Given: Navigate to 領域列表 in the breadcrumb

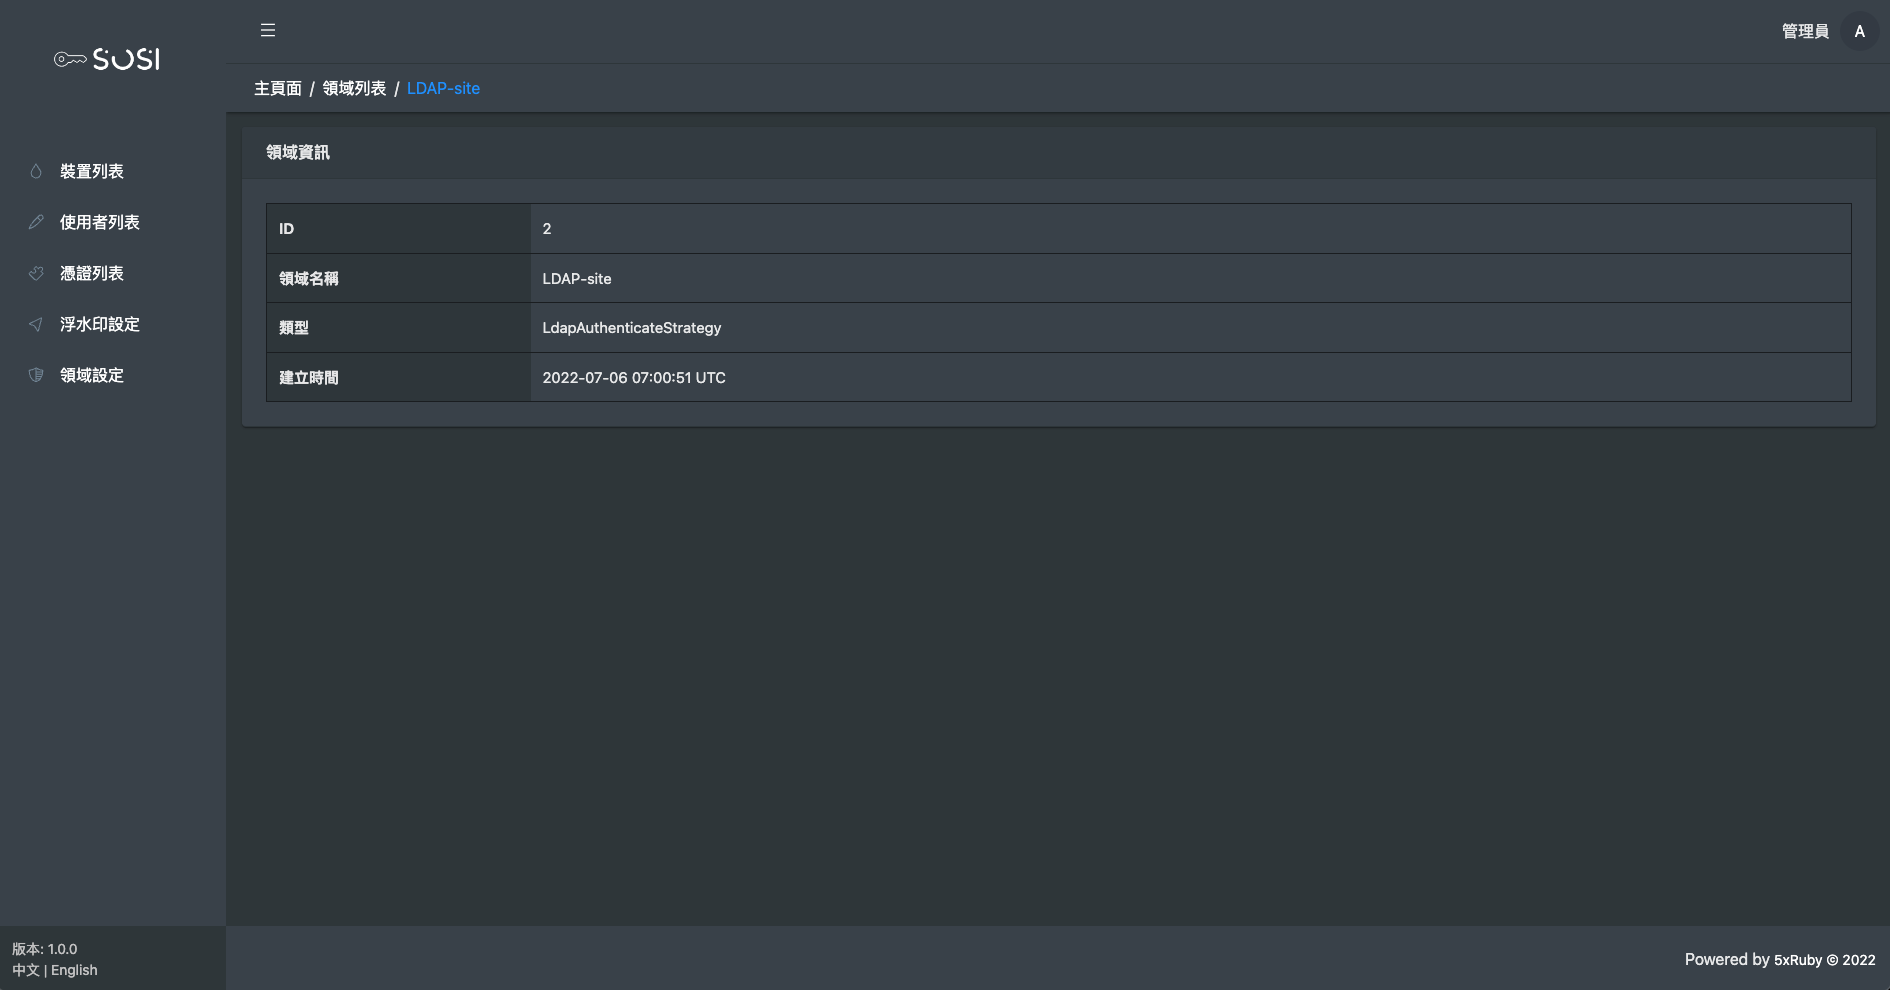Looking at the screenshot, I should click(x=354, y=88).
